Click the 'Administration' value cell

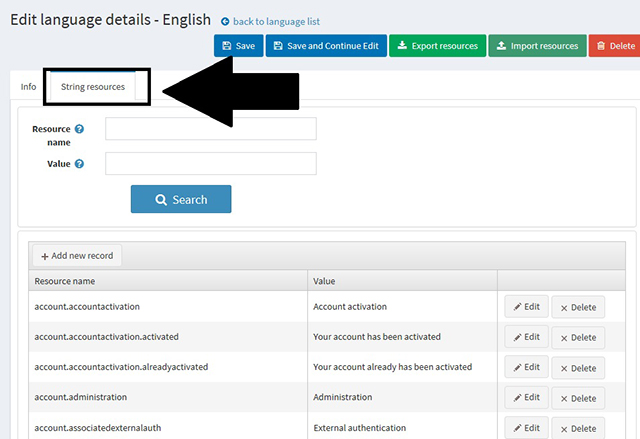402,397
